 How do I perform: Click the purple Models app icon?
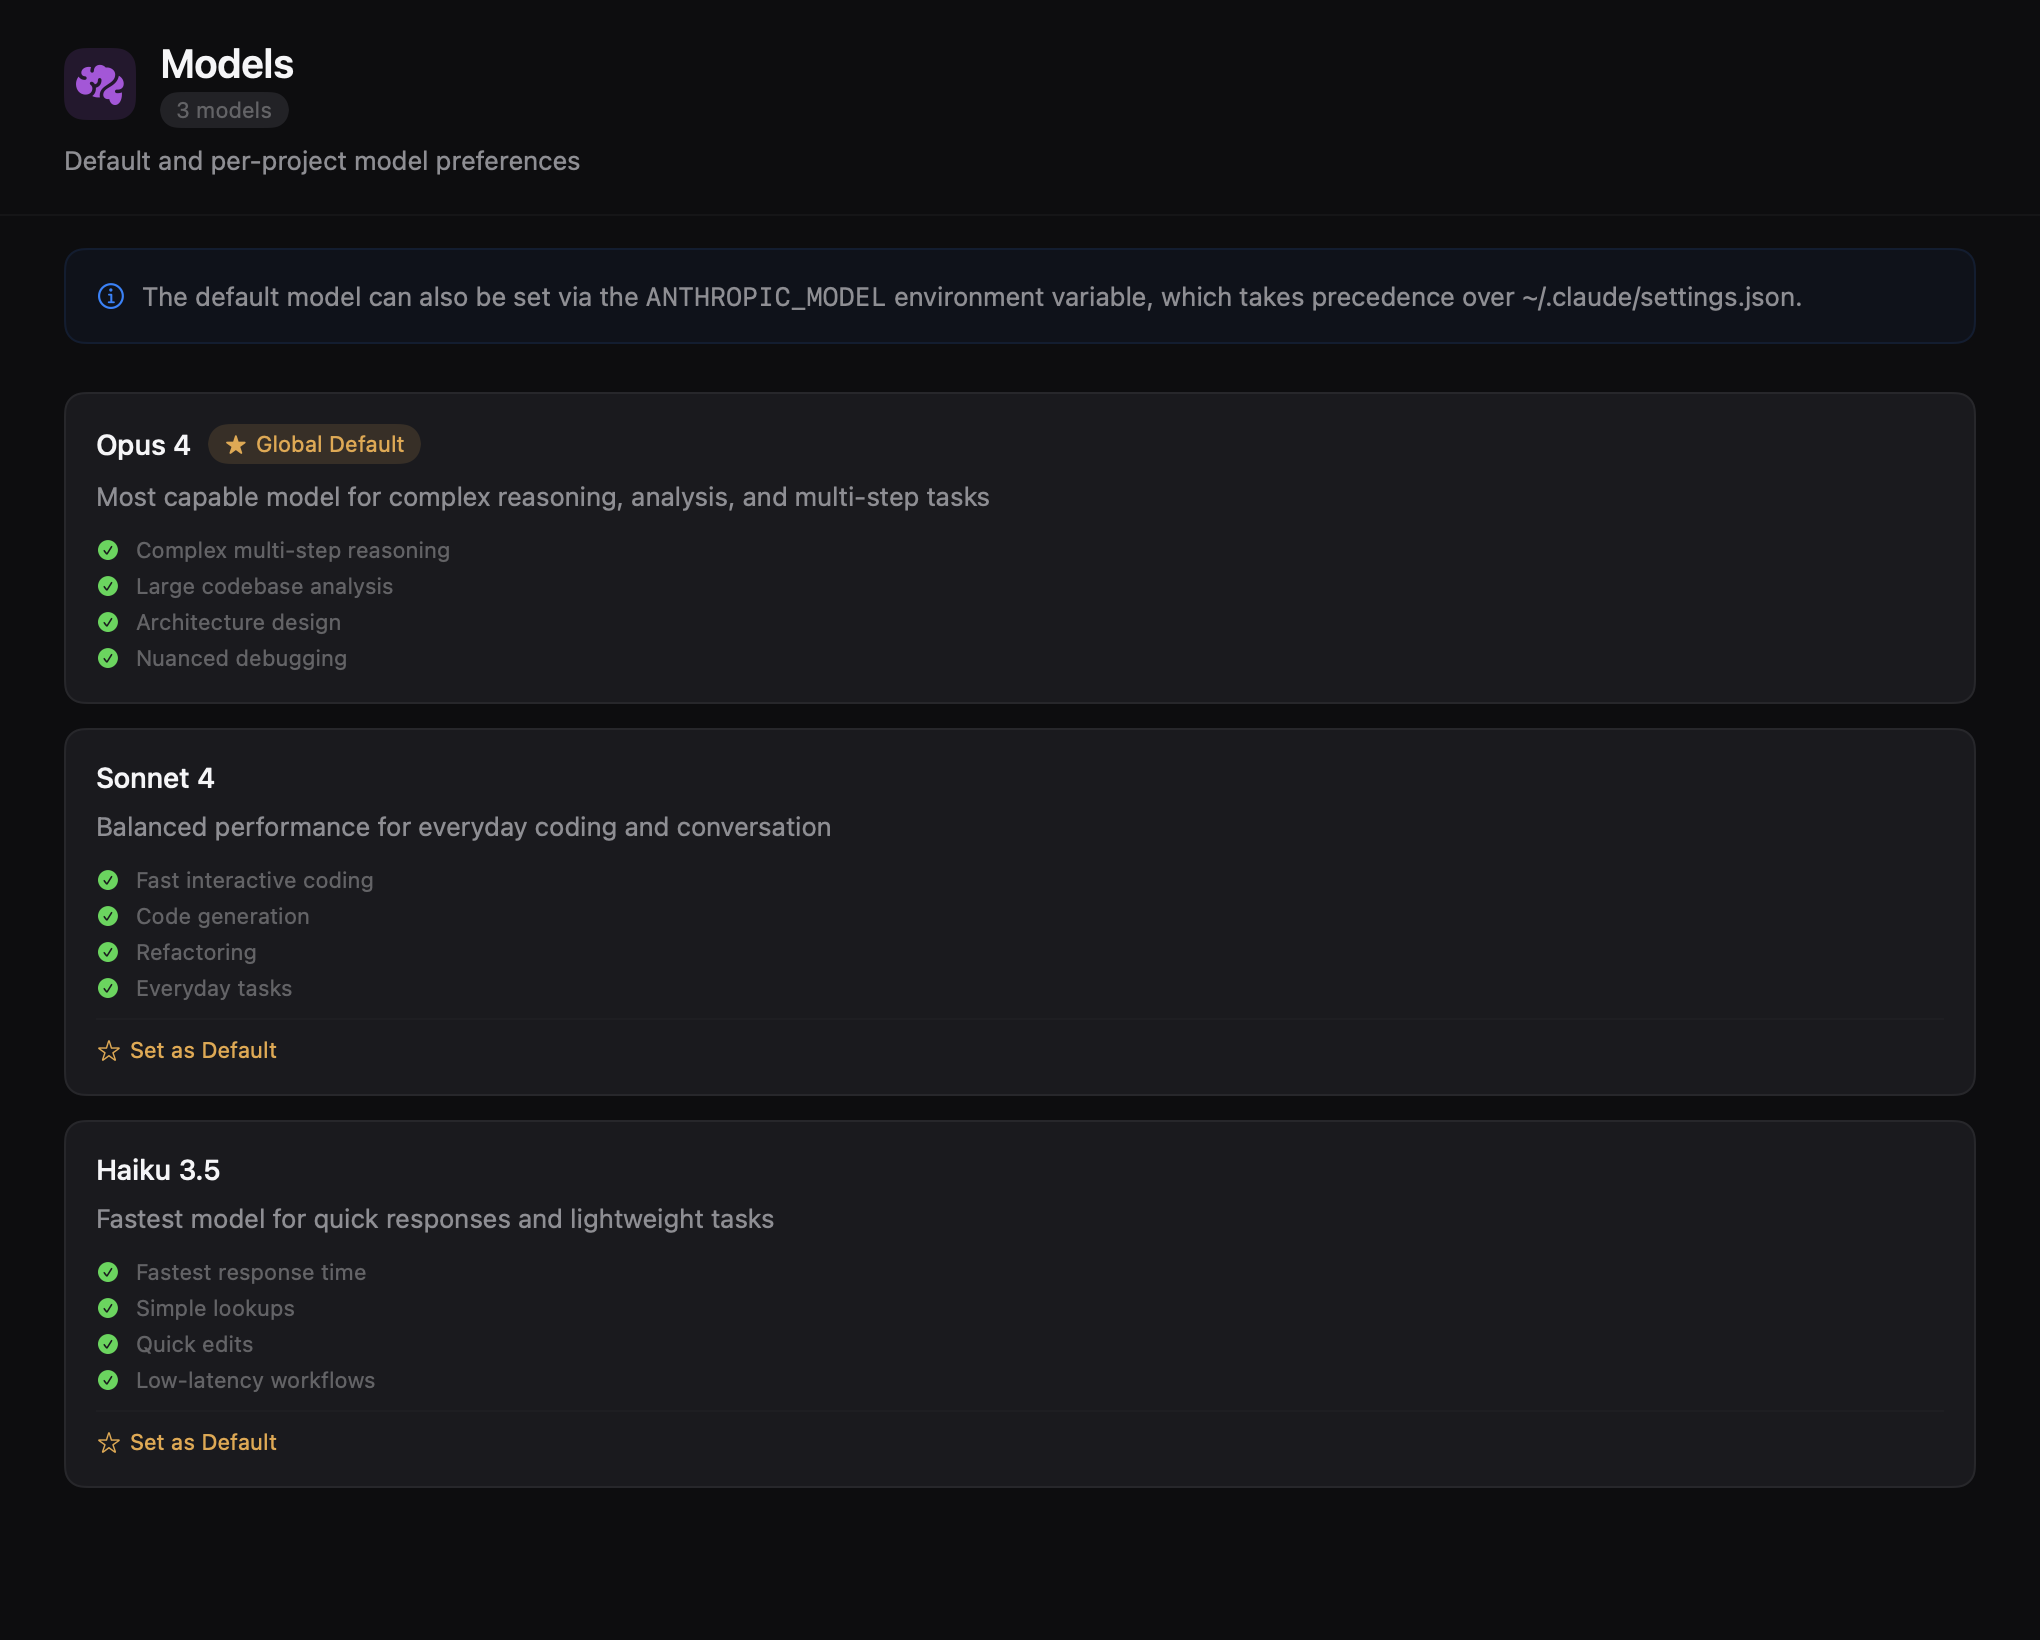(x=100, y=84)
